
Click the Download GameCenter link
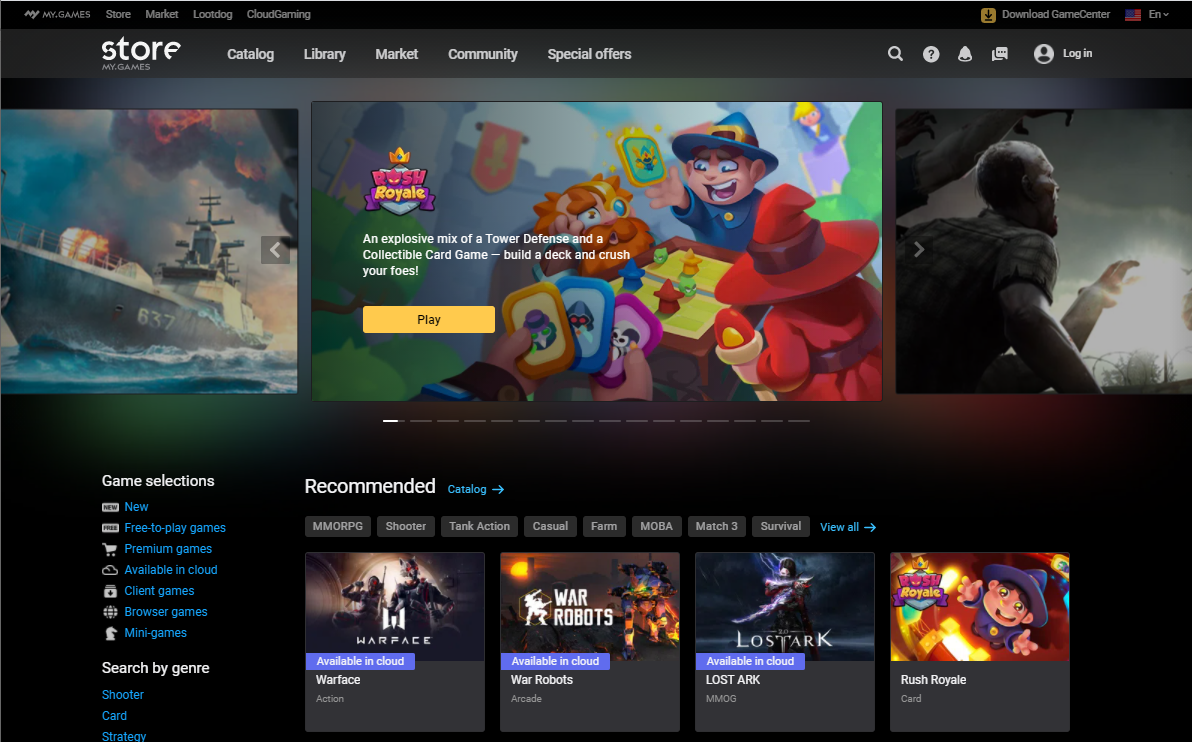(1056, 14)
